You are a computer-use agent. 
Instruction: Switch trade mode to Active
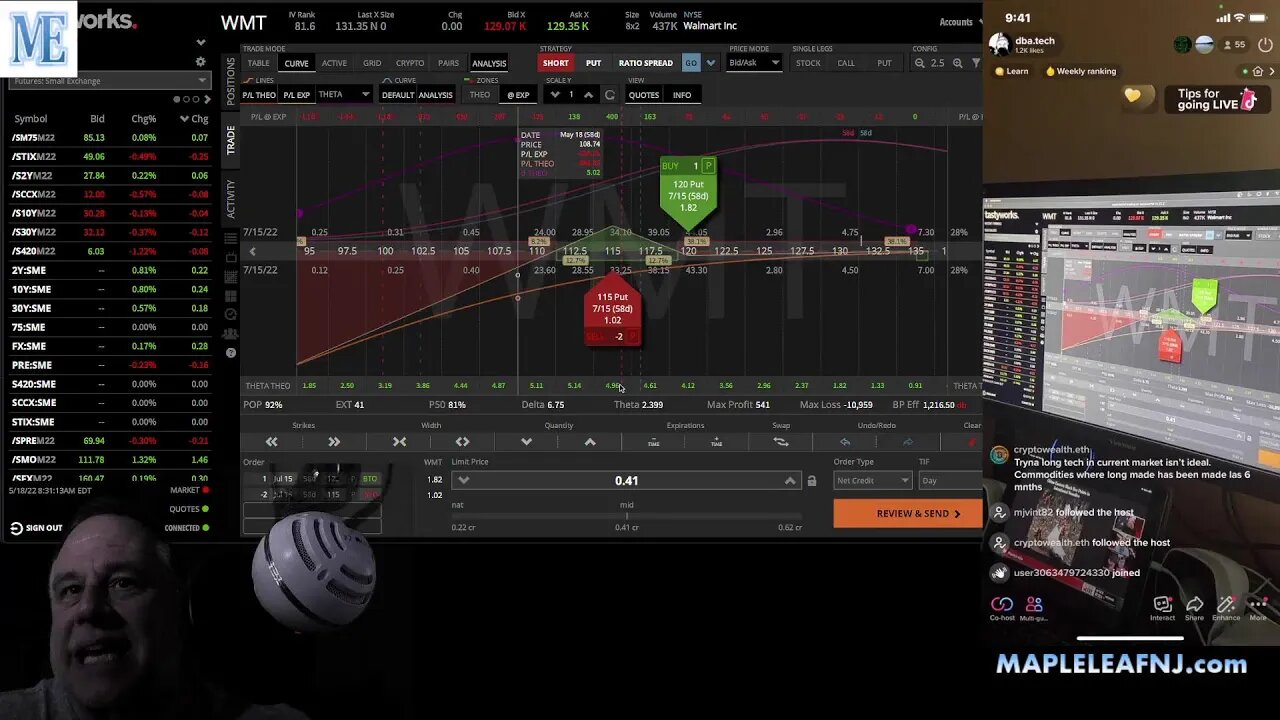[x=334, y=63]
